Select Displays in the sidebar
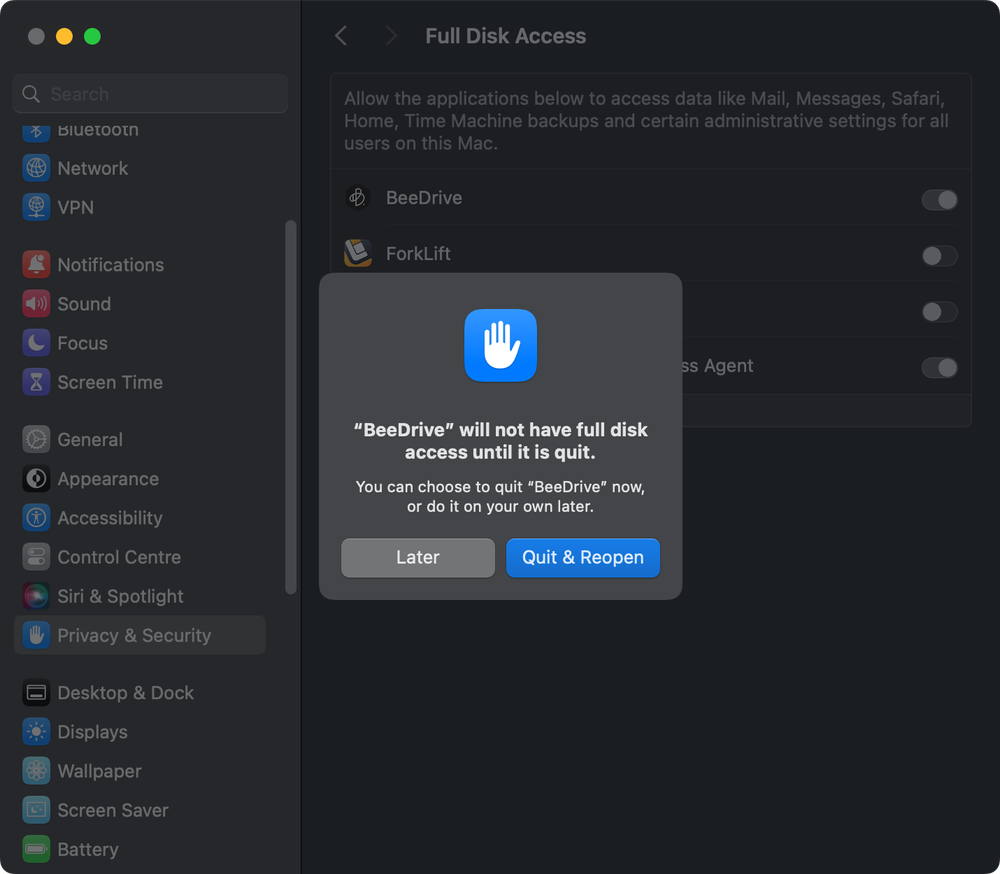The image size is (1000, 874). 140,732
